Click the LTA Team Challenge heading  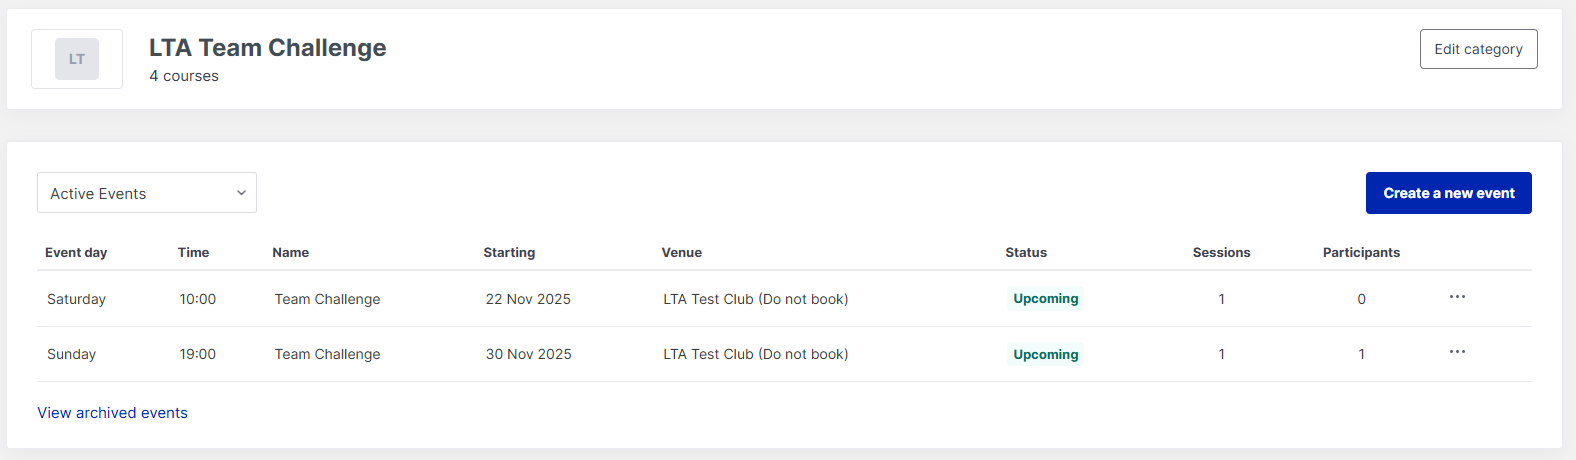pos(267,48)
